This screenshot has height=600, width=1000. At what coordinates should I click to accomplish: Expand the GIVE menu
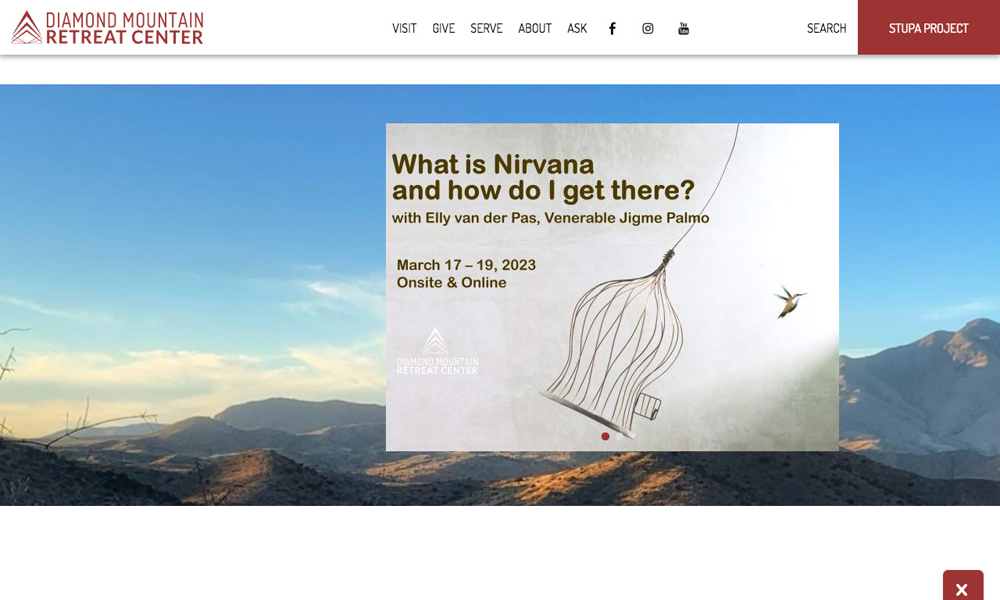pyautogui.click(x=443, y=28)
